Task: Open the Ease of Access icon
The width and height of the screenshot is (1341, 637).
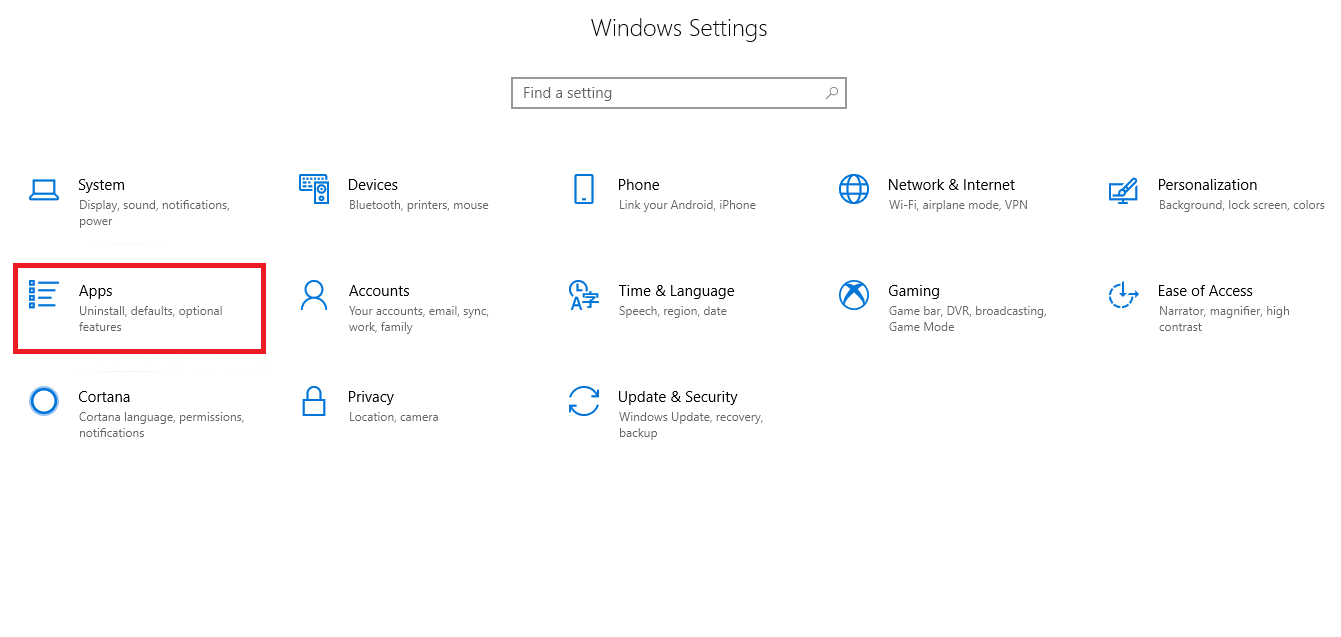Action: click(1124, 295)
